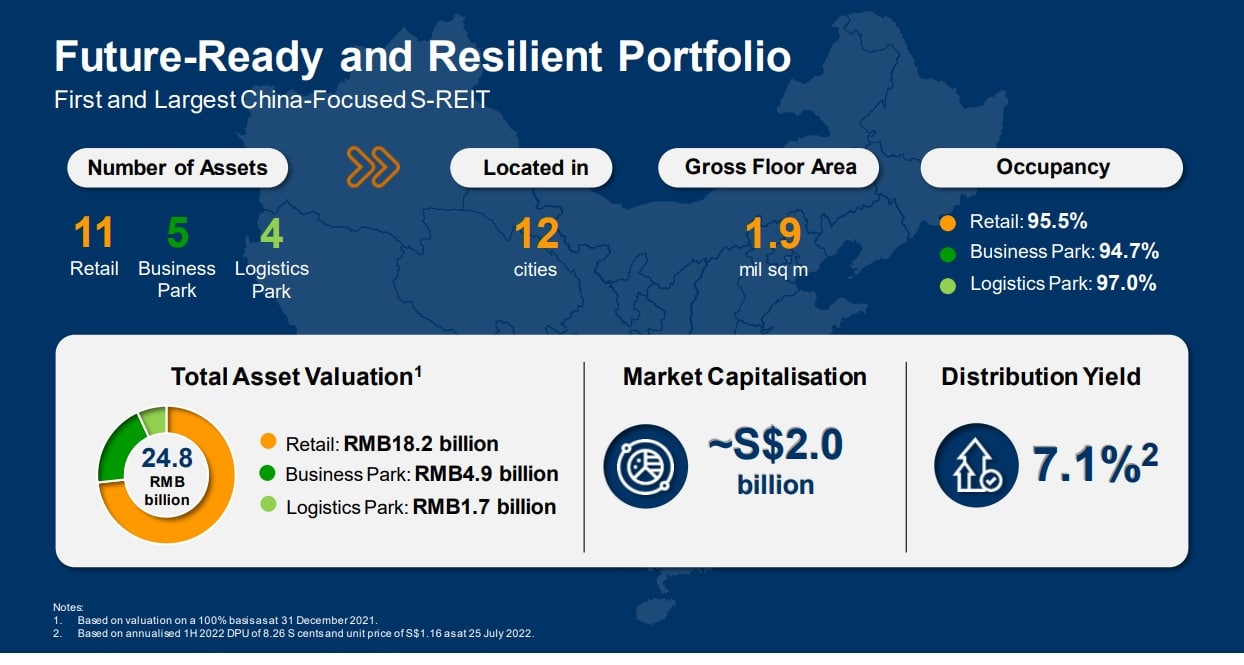
Task: Click the light green Logistics Park valuation legend dot
Action: click(x=267, y=506)
